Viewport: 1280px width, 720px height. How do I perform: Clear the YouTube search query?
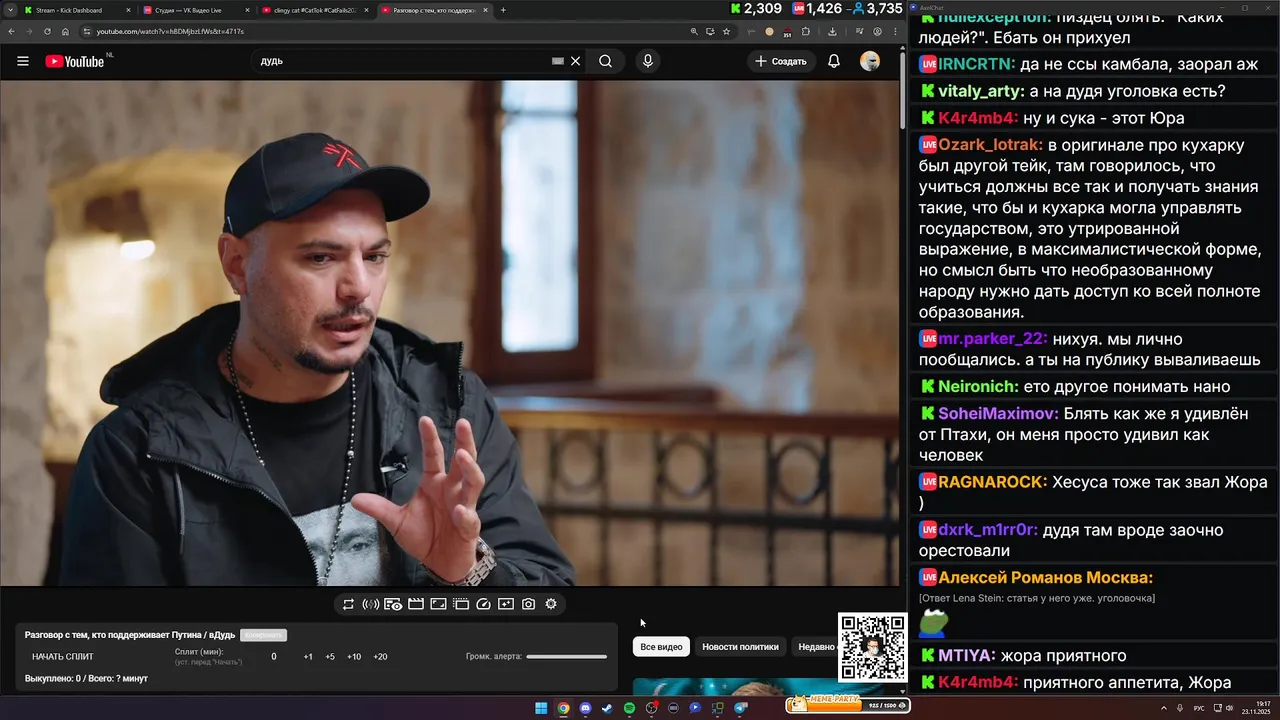tap(575, 61)
